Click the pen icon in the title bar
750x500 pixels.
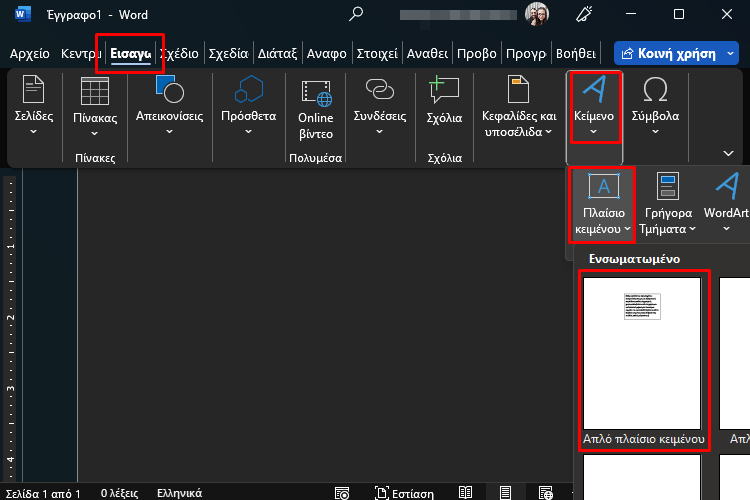584,14
